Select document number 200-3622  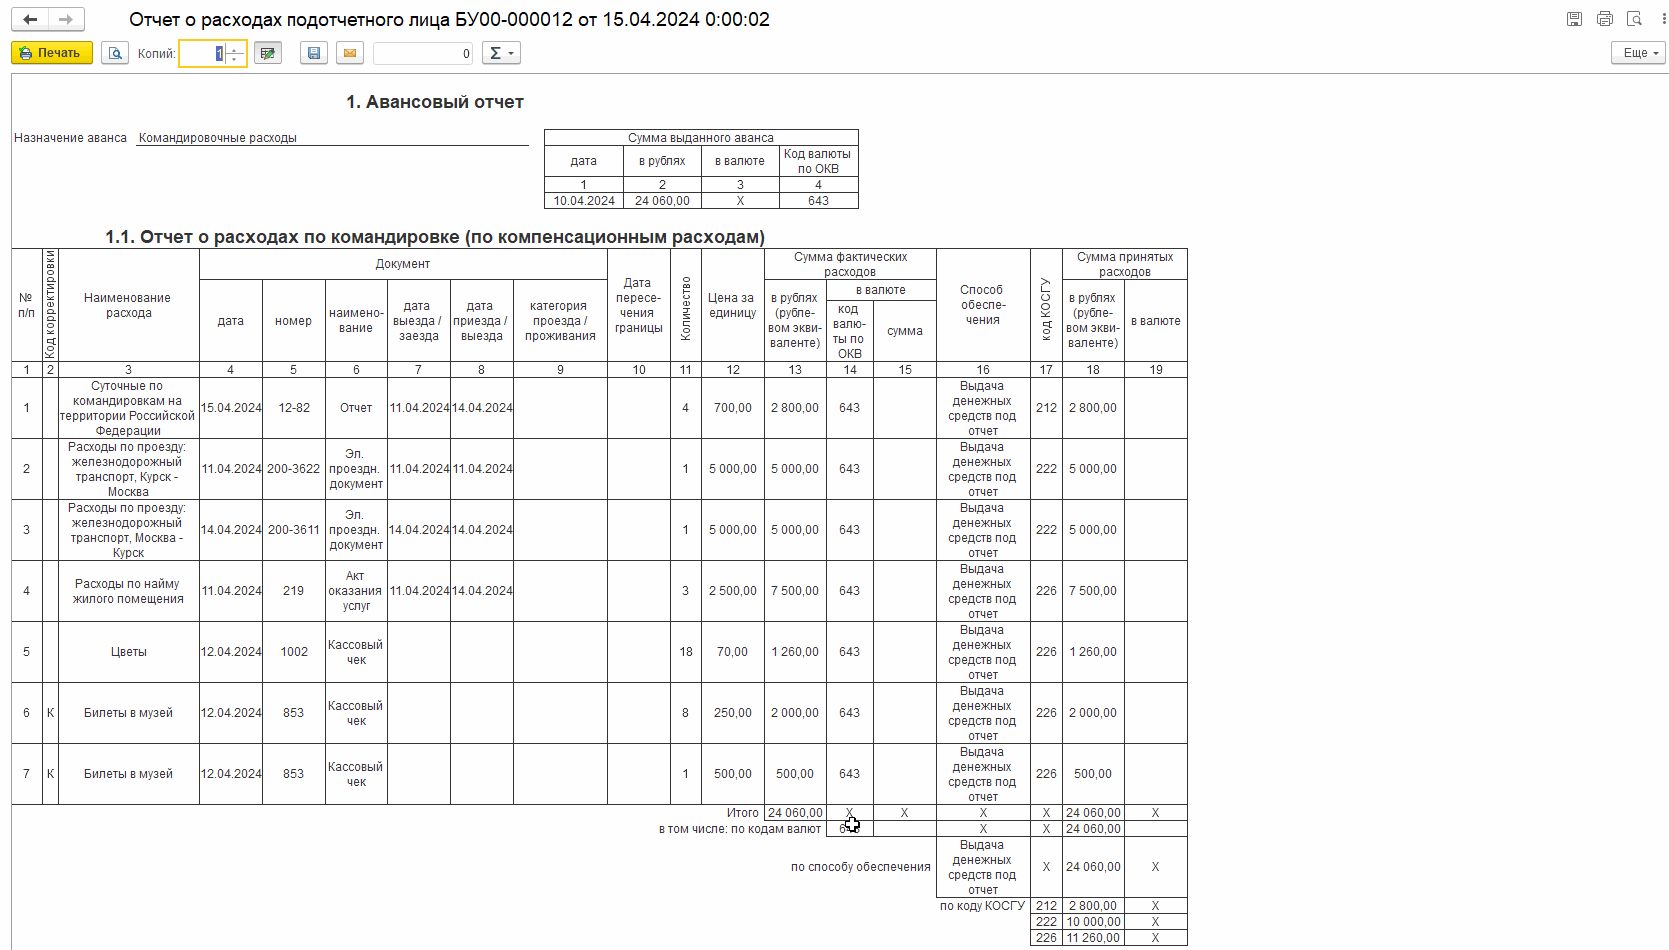(294, 469)
